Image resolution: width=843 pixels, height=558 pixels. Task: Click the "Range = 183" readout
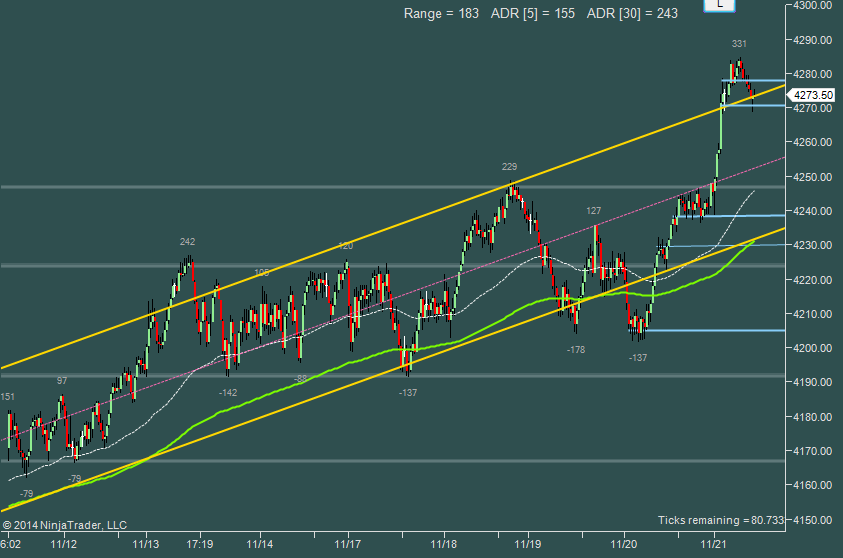(x=441, y=13)
